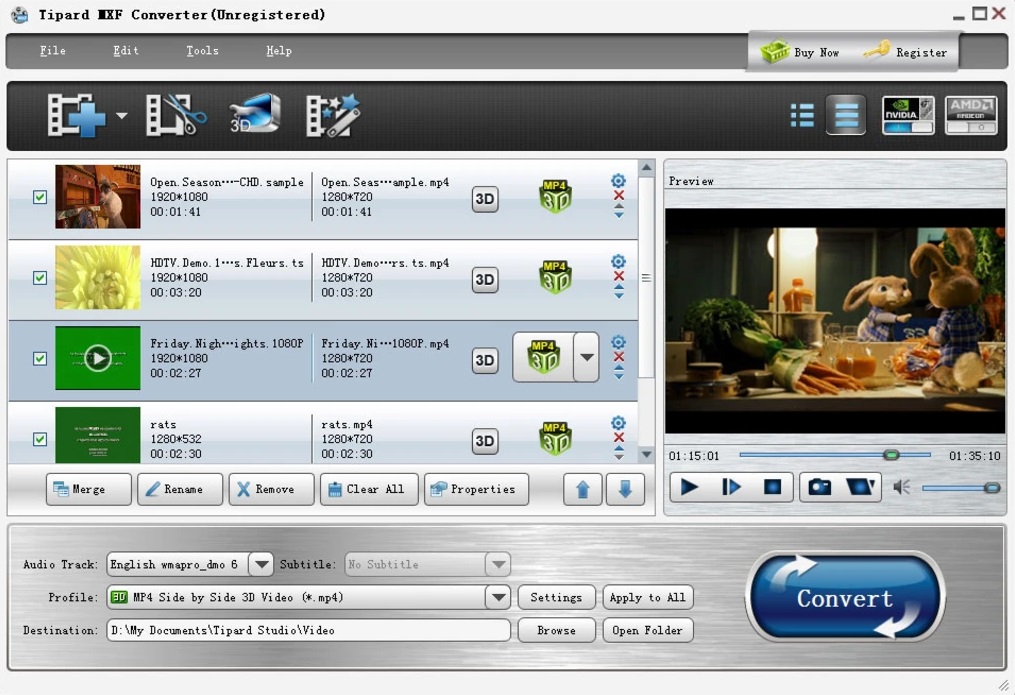
Task: Step to next frame in preview
Action: 731,487
